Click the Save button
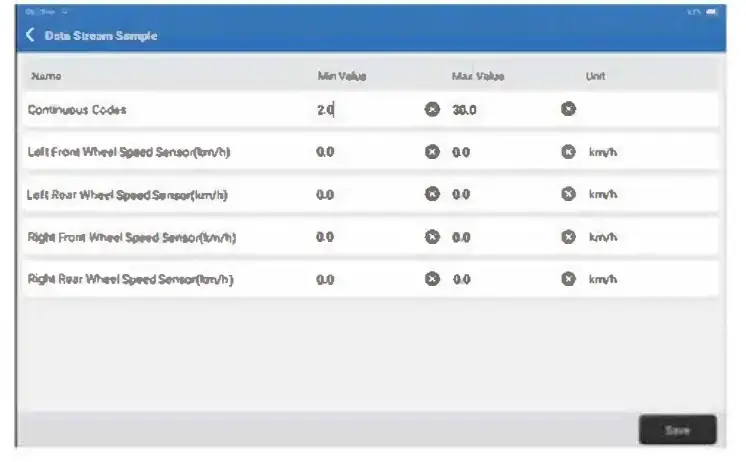 tap(677, 430)
